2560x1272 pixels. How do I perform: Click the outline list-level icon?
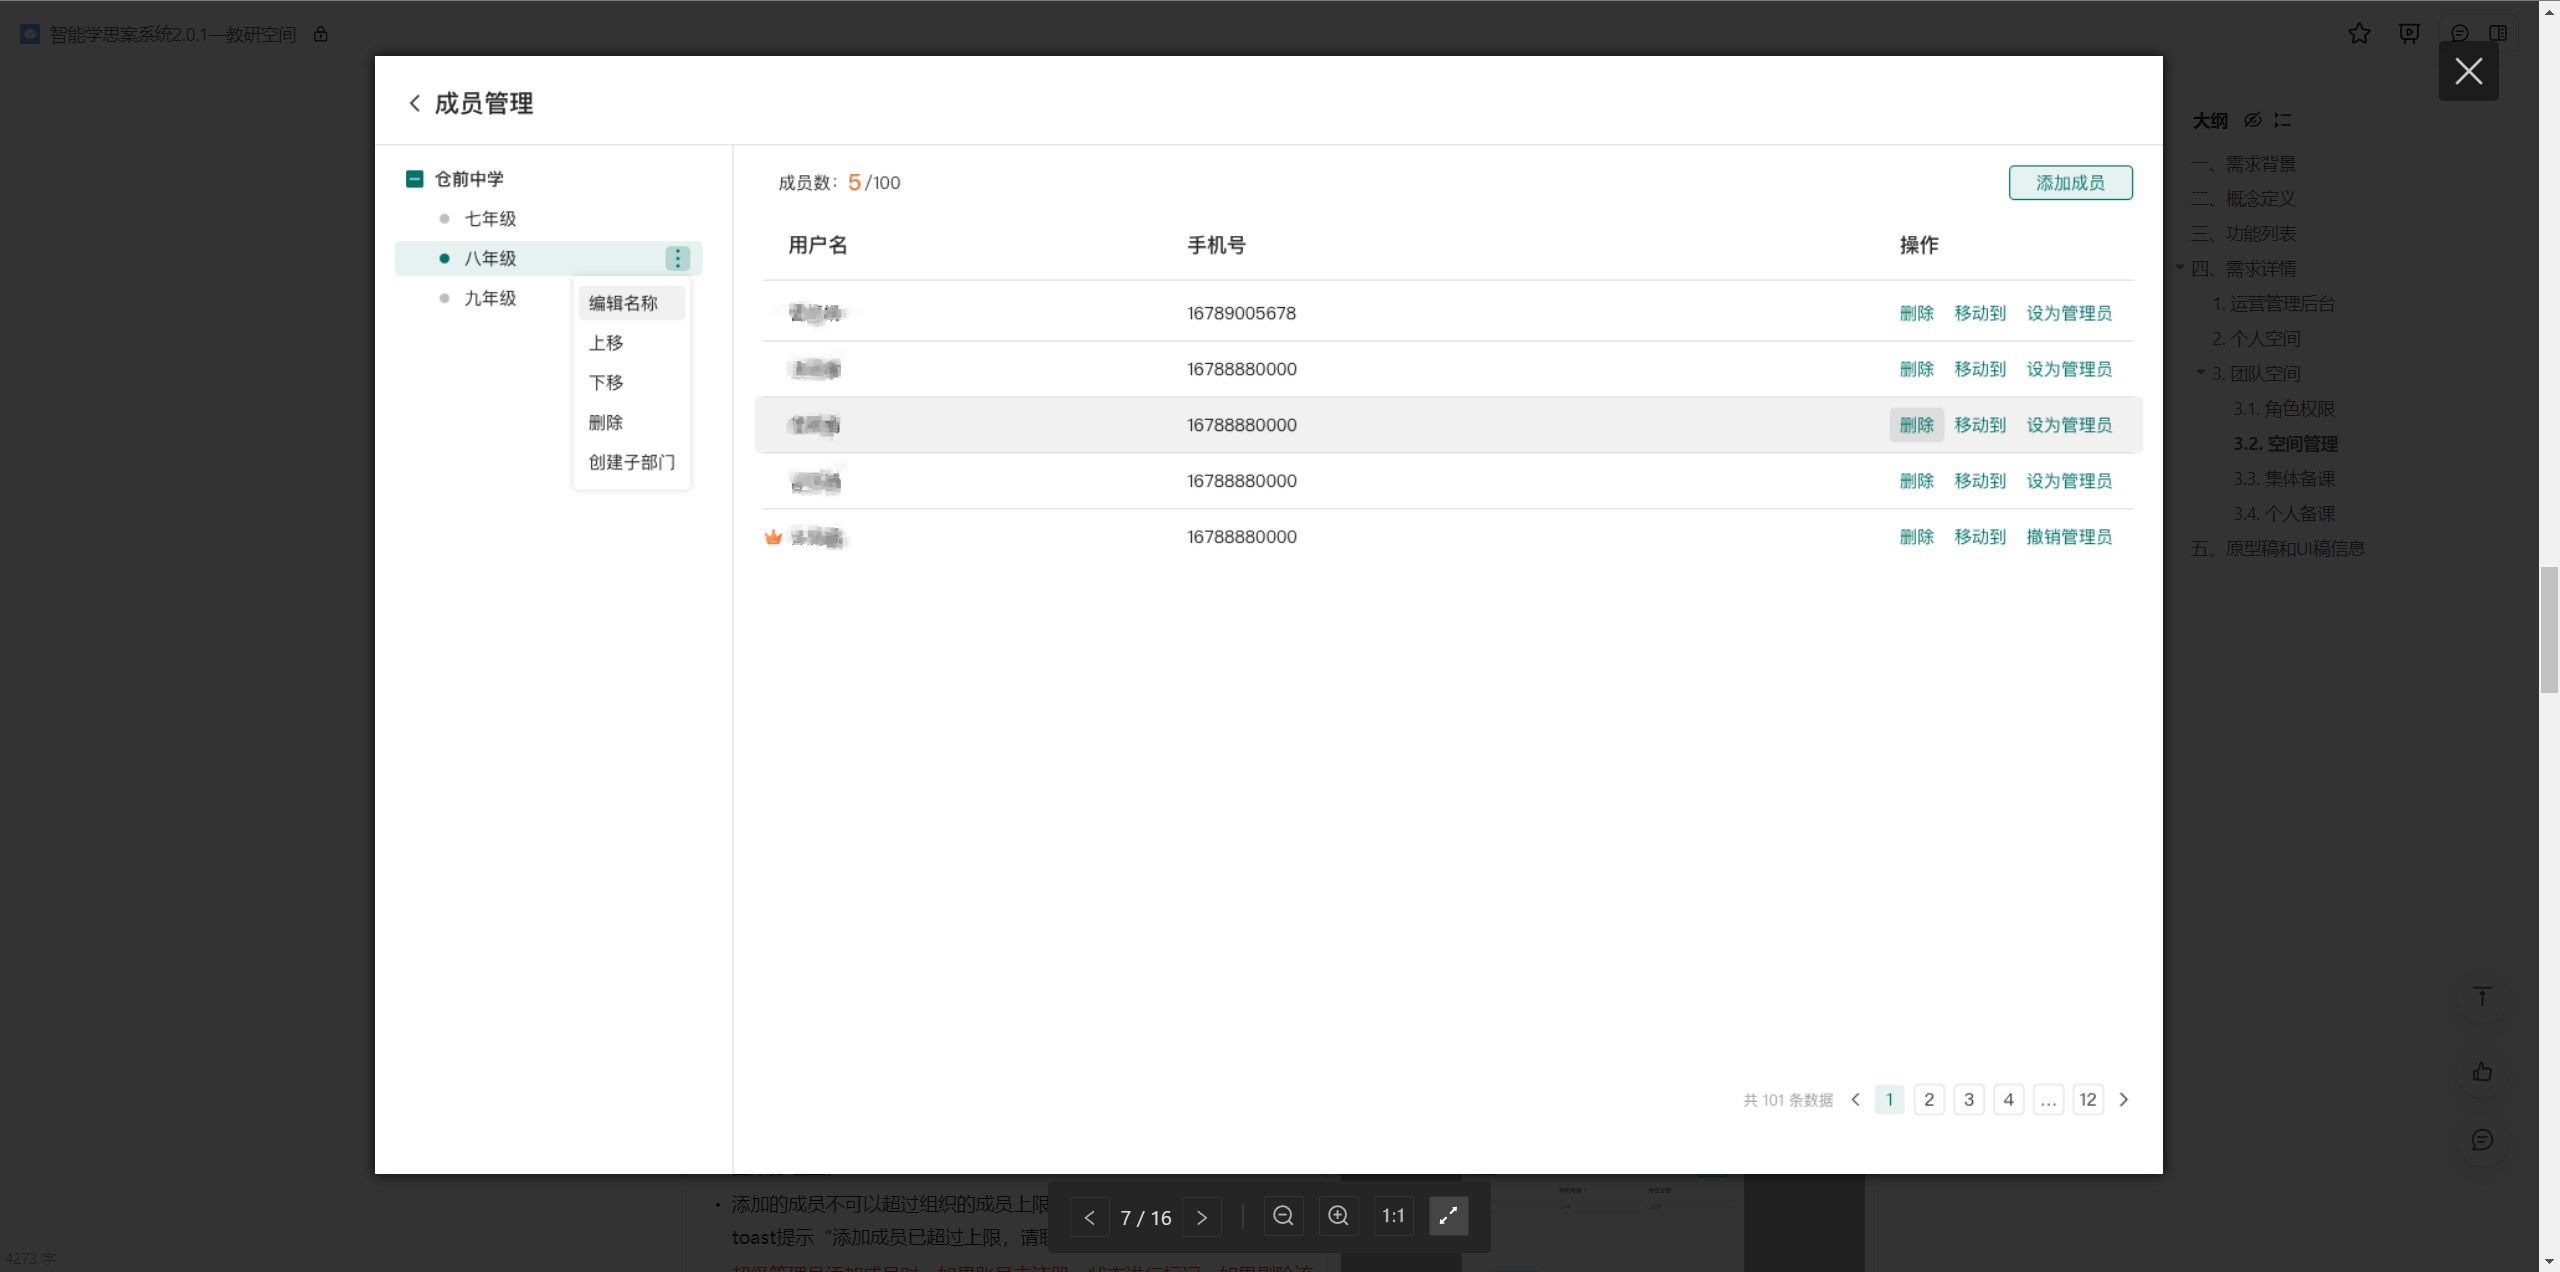point(2282,120)
